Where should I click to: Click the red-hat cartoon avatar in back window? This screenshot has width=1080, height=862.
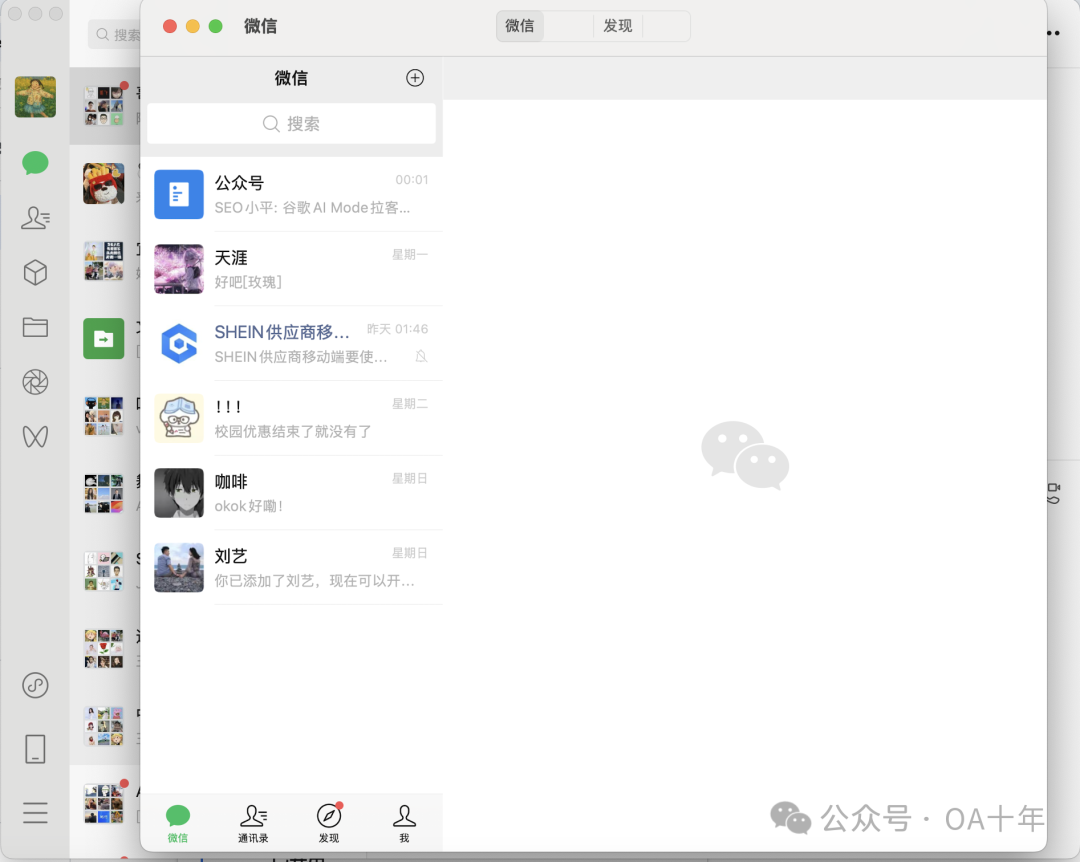pyautogui.click(x=104, y=183)
